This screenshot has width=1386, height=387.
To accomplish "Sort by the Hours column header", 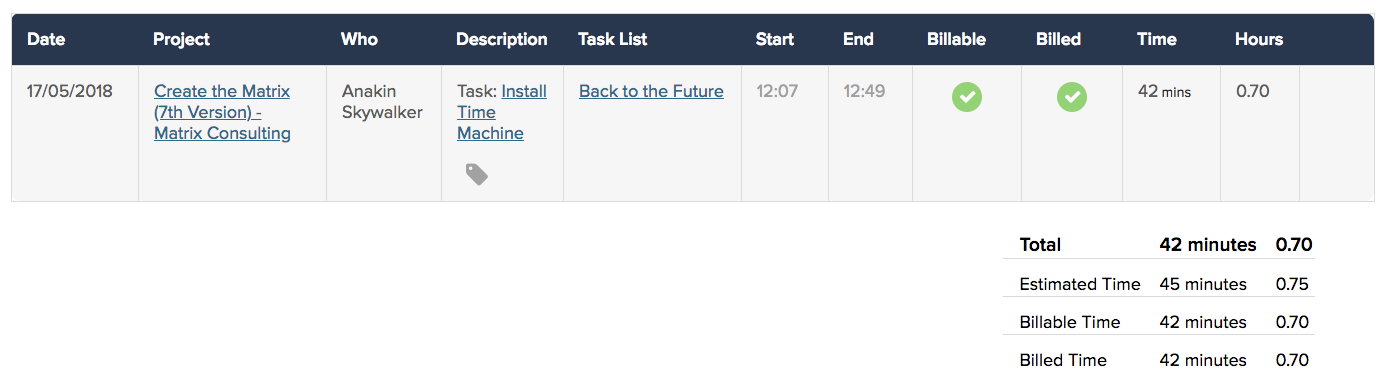I will coord(1259,39).
